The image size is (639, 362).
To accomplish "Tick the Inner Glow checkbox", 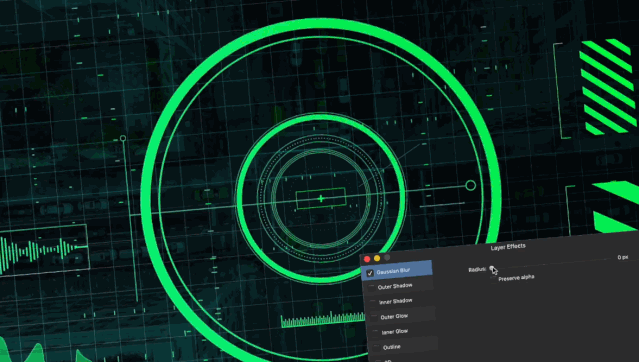I will (x=376, y=333).
